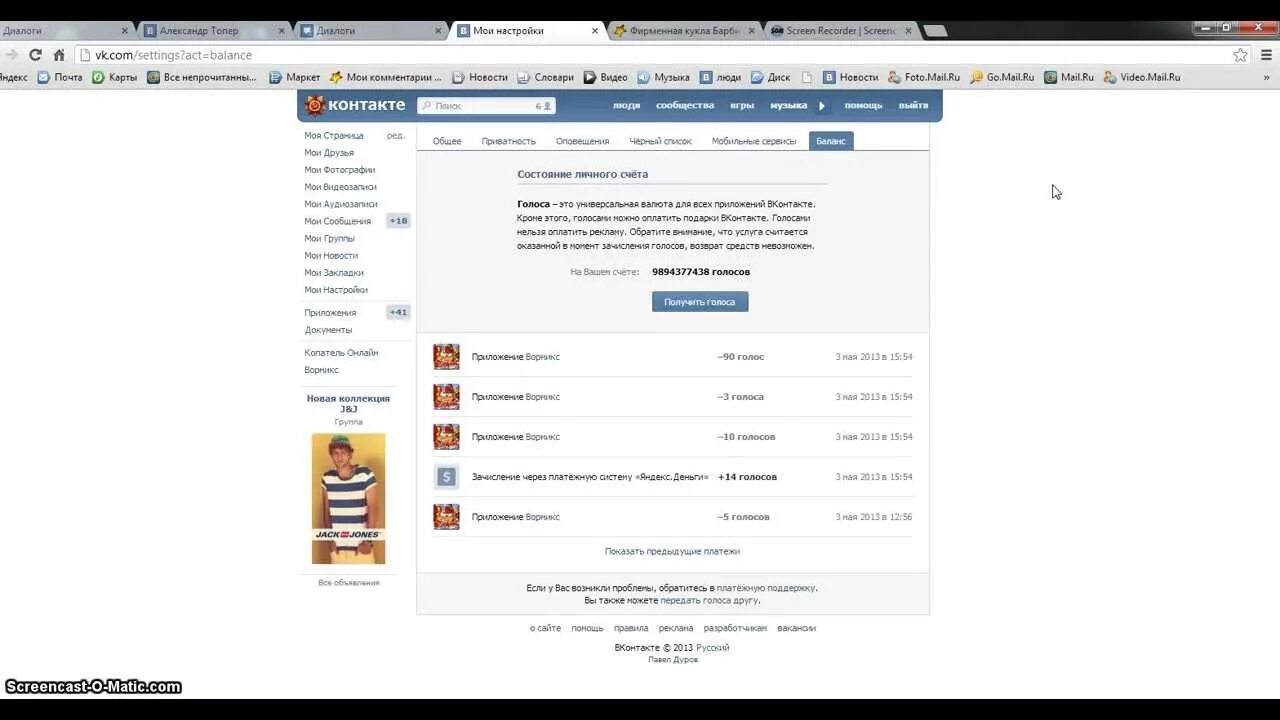Click сообщества in the VK header
The width and height of the screenshot is (1280, 720).
[685, 105]
